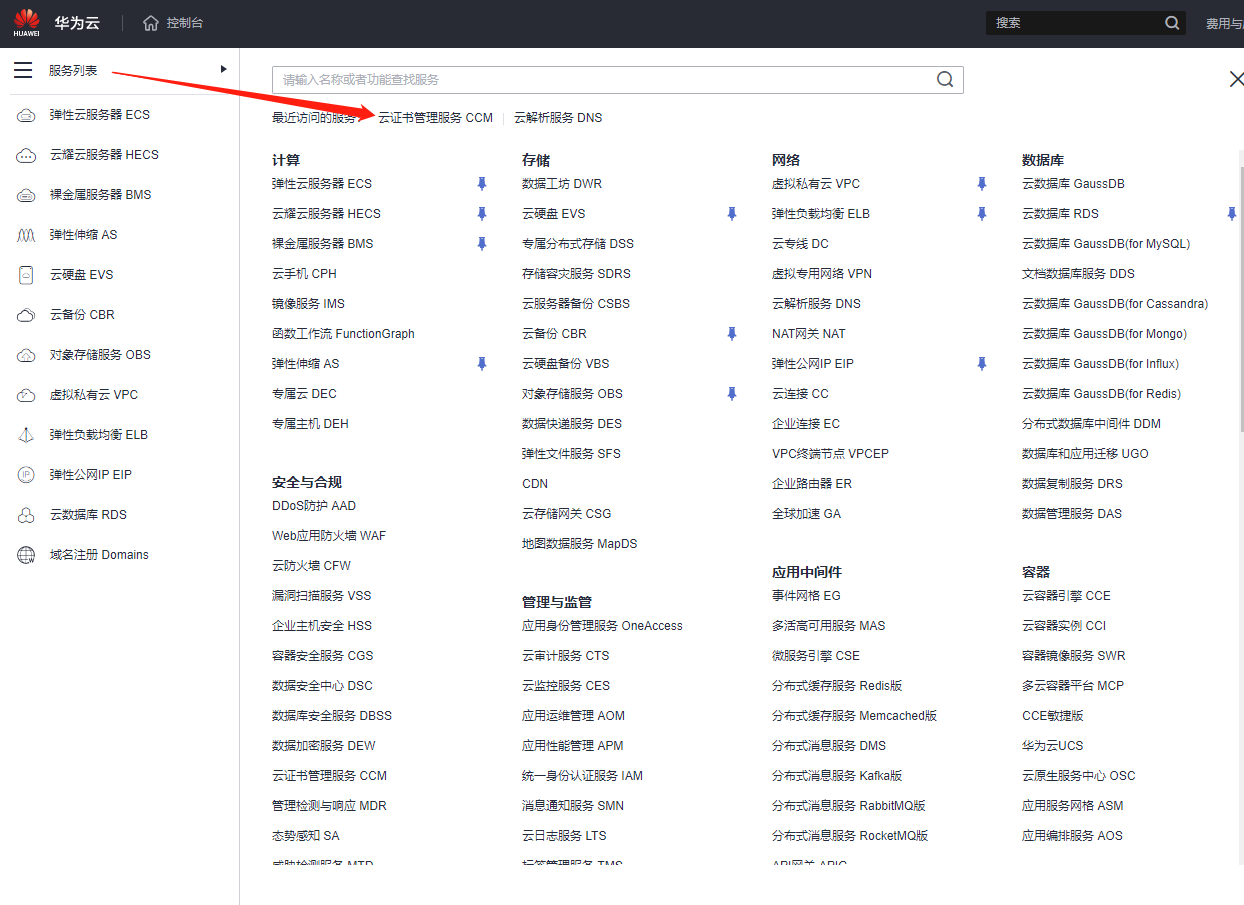
Task: Open the hamburger service list menu
Action: point(23,70)
